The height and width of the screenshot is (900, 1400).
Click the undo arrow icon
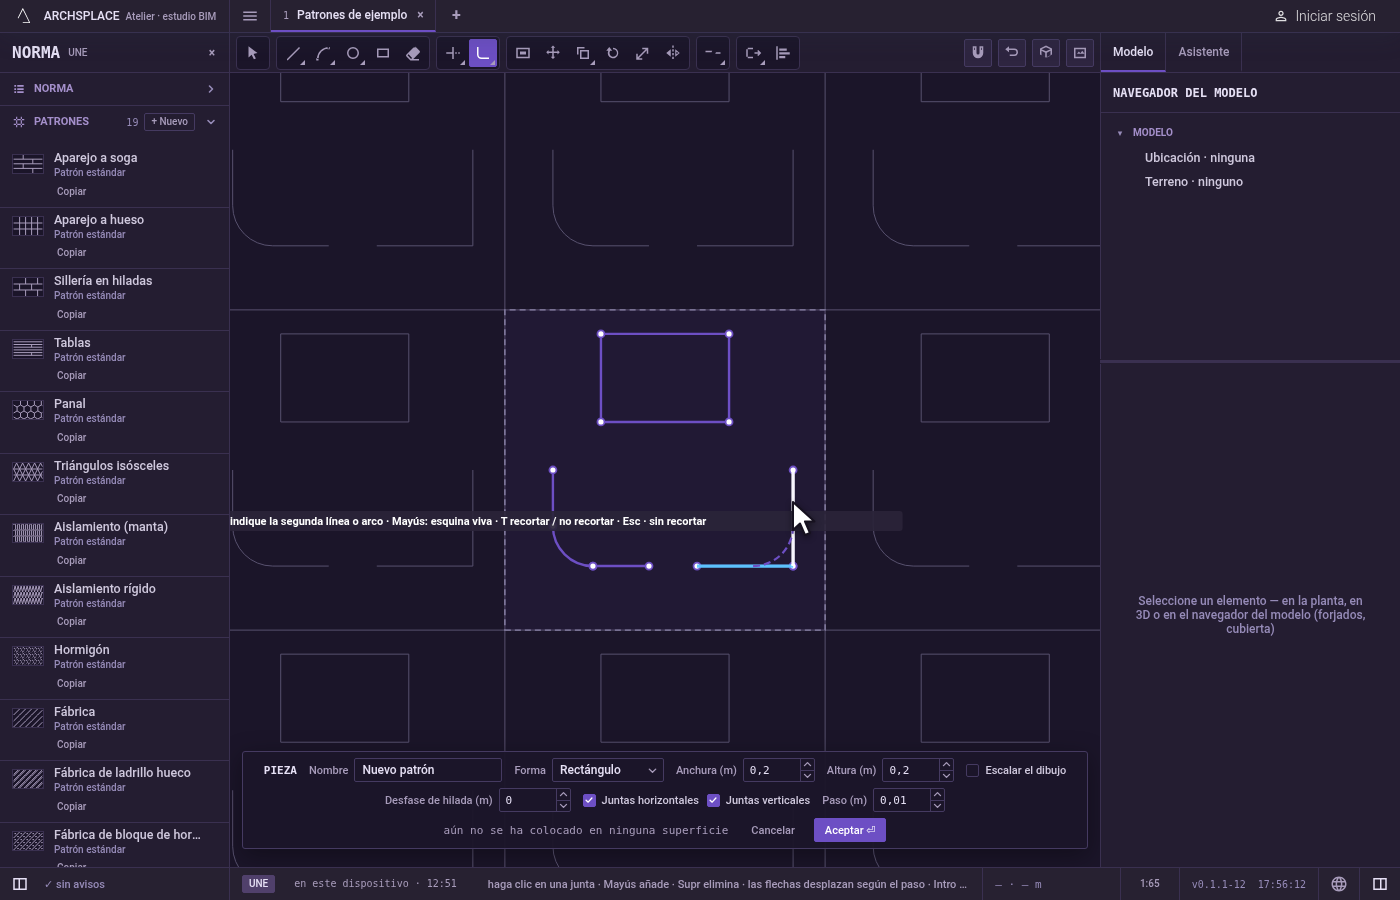pos(1012,53)
